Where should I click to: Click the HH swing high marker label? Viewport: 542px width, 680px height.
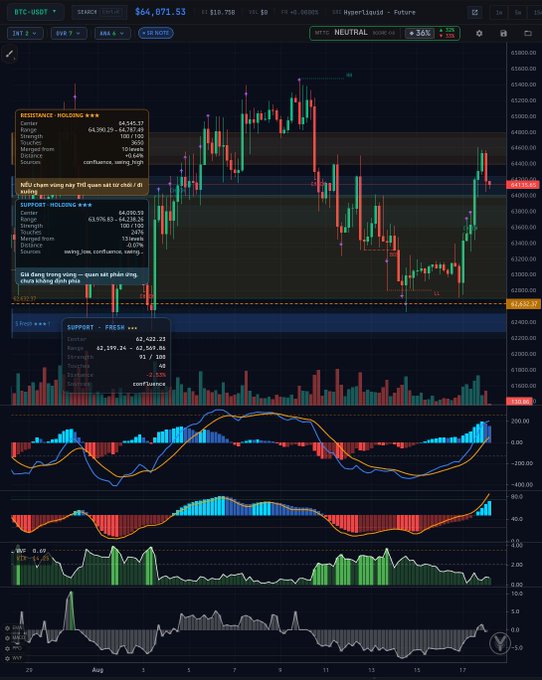(349, 75)
